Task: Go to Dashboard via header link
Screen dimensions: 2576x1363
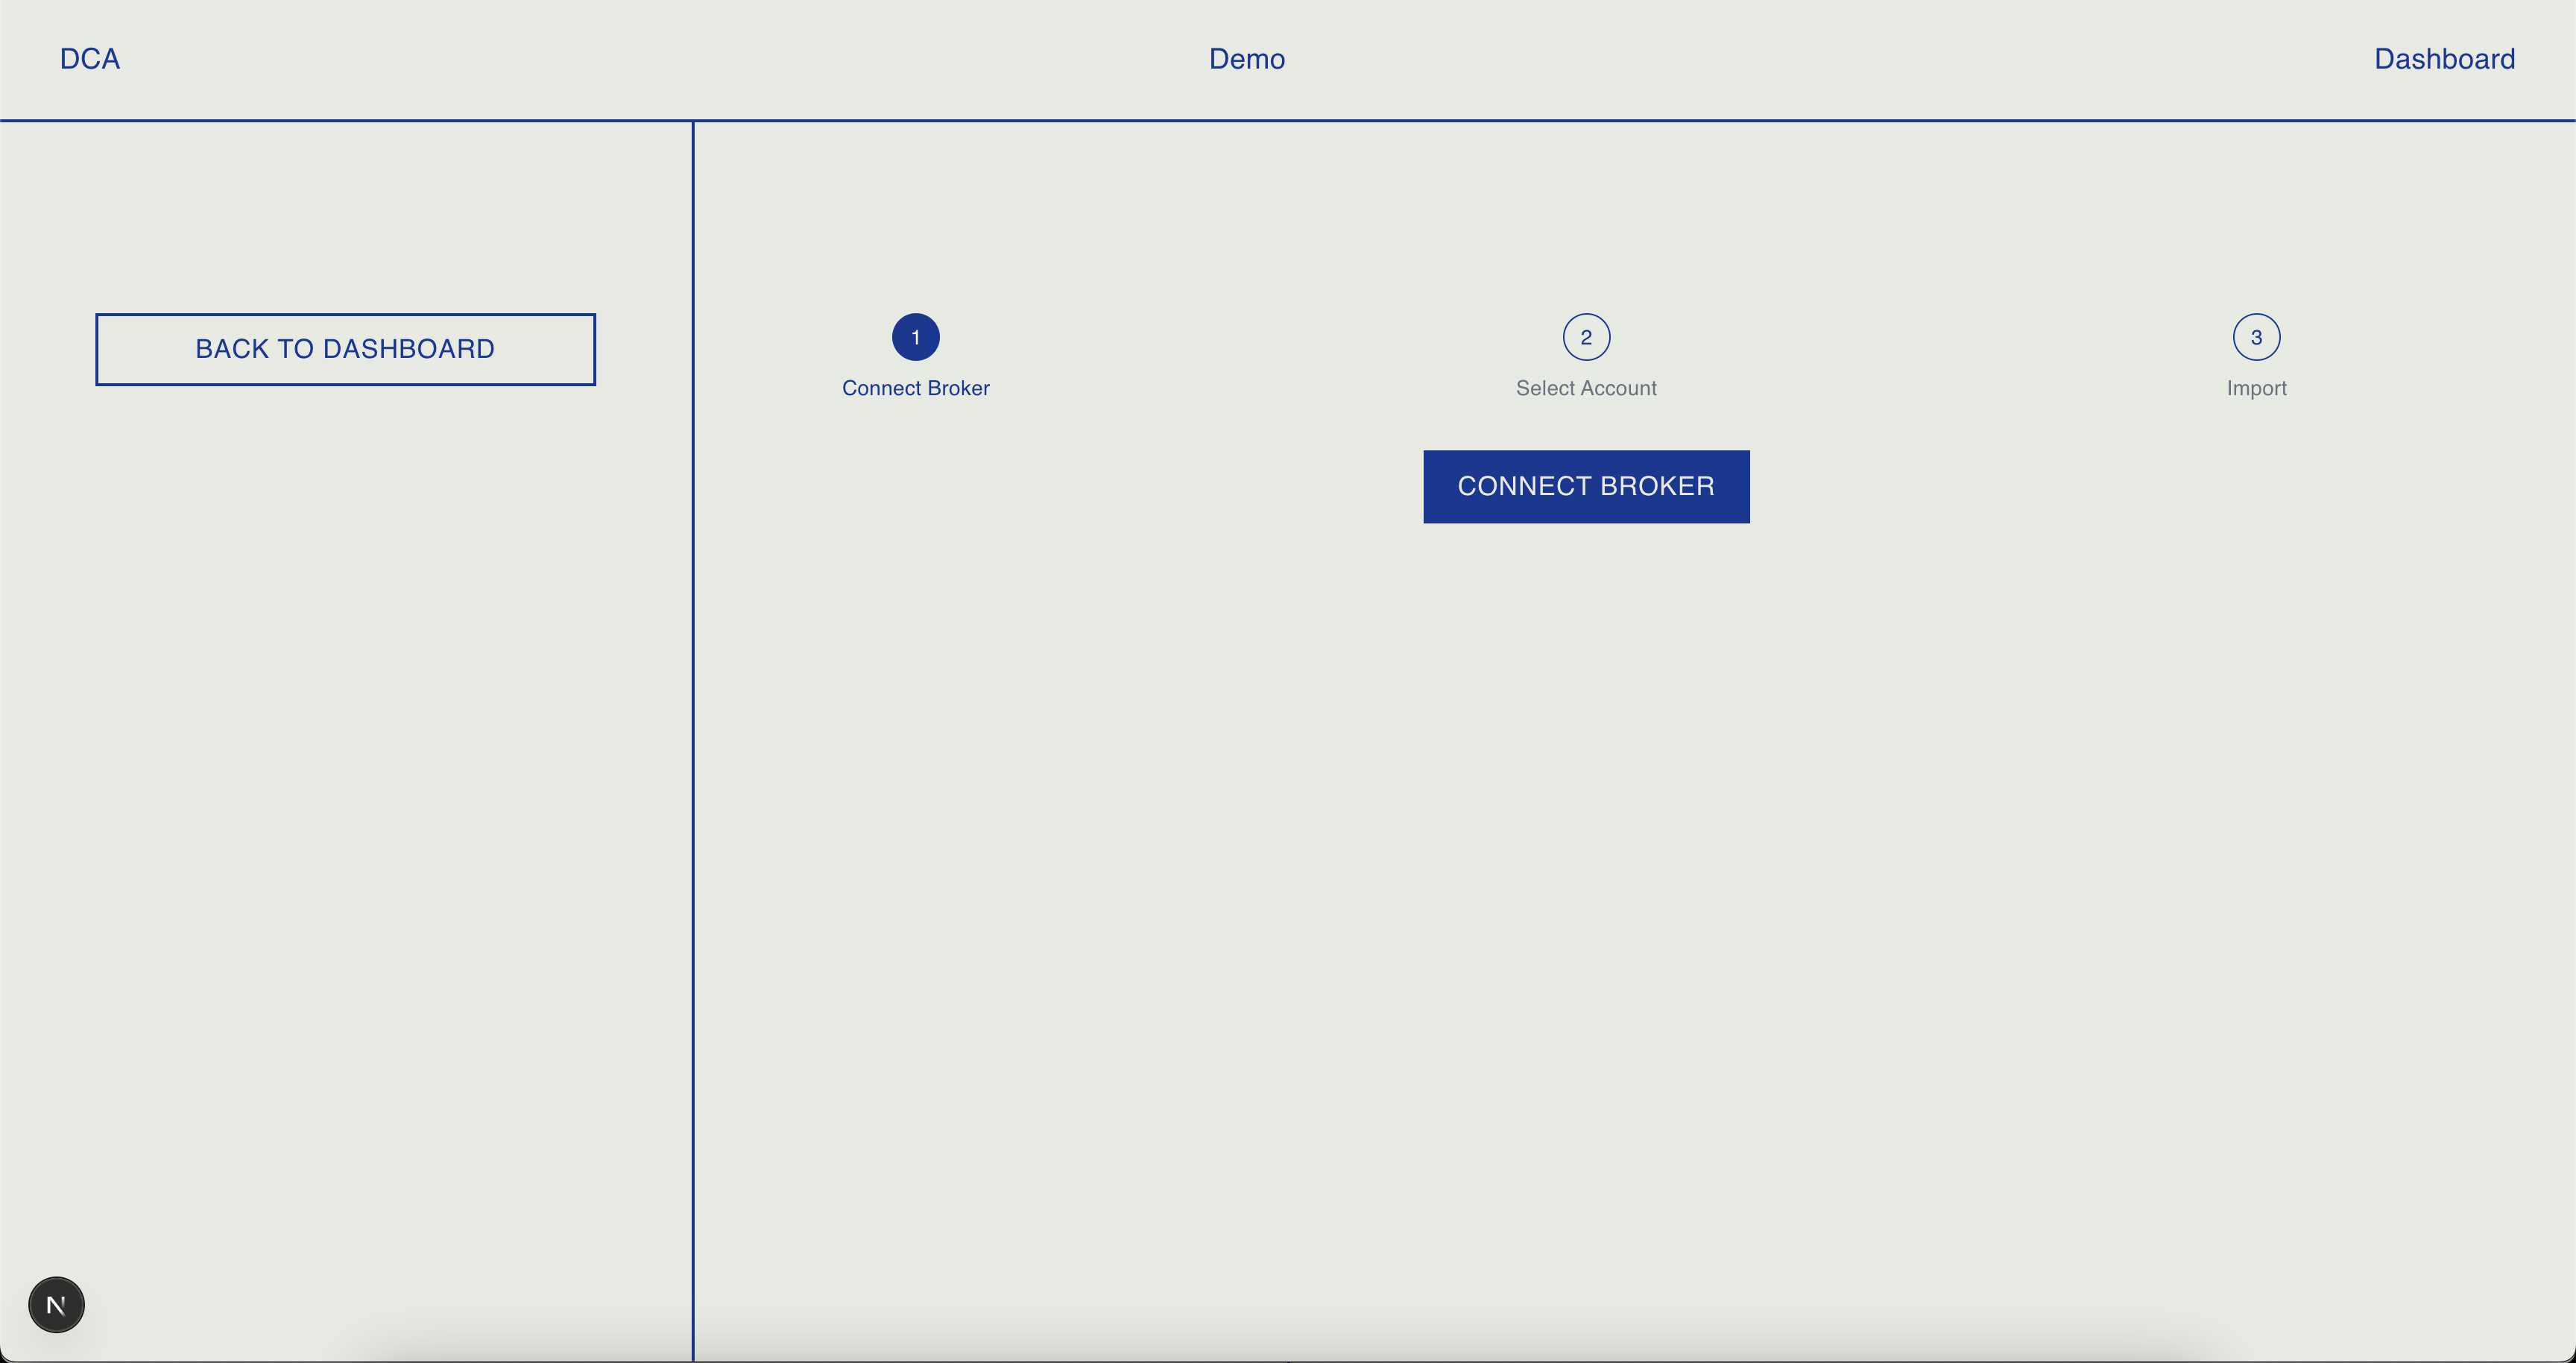Action: point(2443,59)
